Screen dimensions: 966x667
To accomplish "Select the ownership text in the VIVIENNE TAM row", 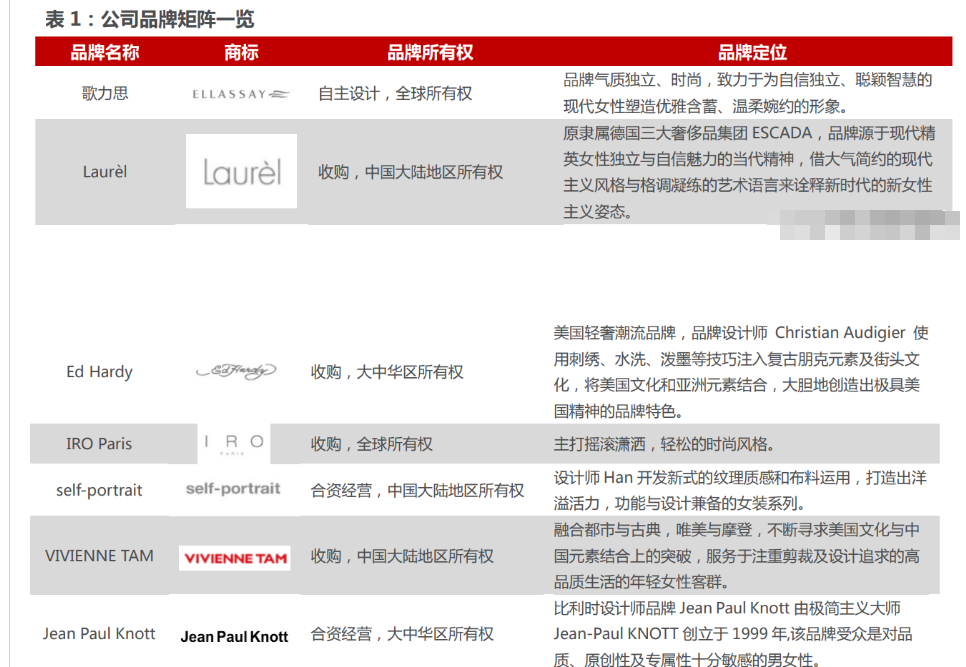I will coord(402,556).
